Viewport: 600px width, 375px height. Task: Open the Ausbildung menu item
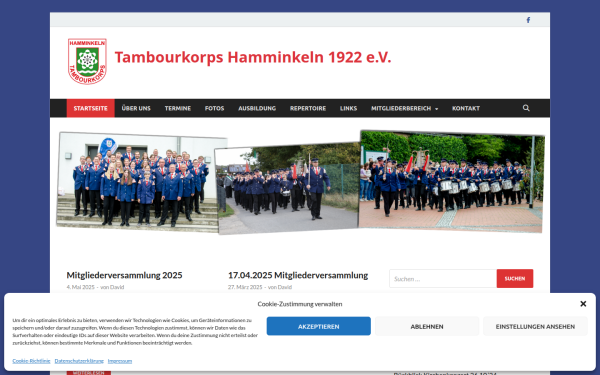(x=257, y=108)
